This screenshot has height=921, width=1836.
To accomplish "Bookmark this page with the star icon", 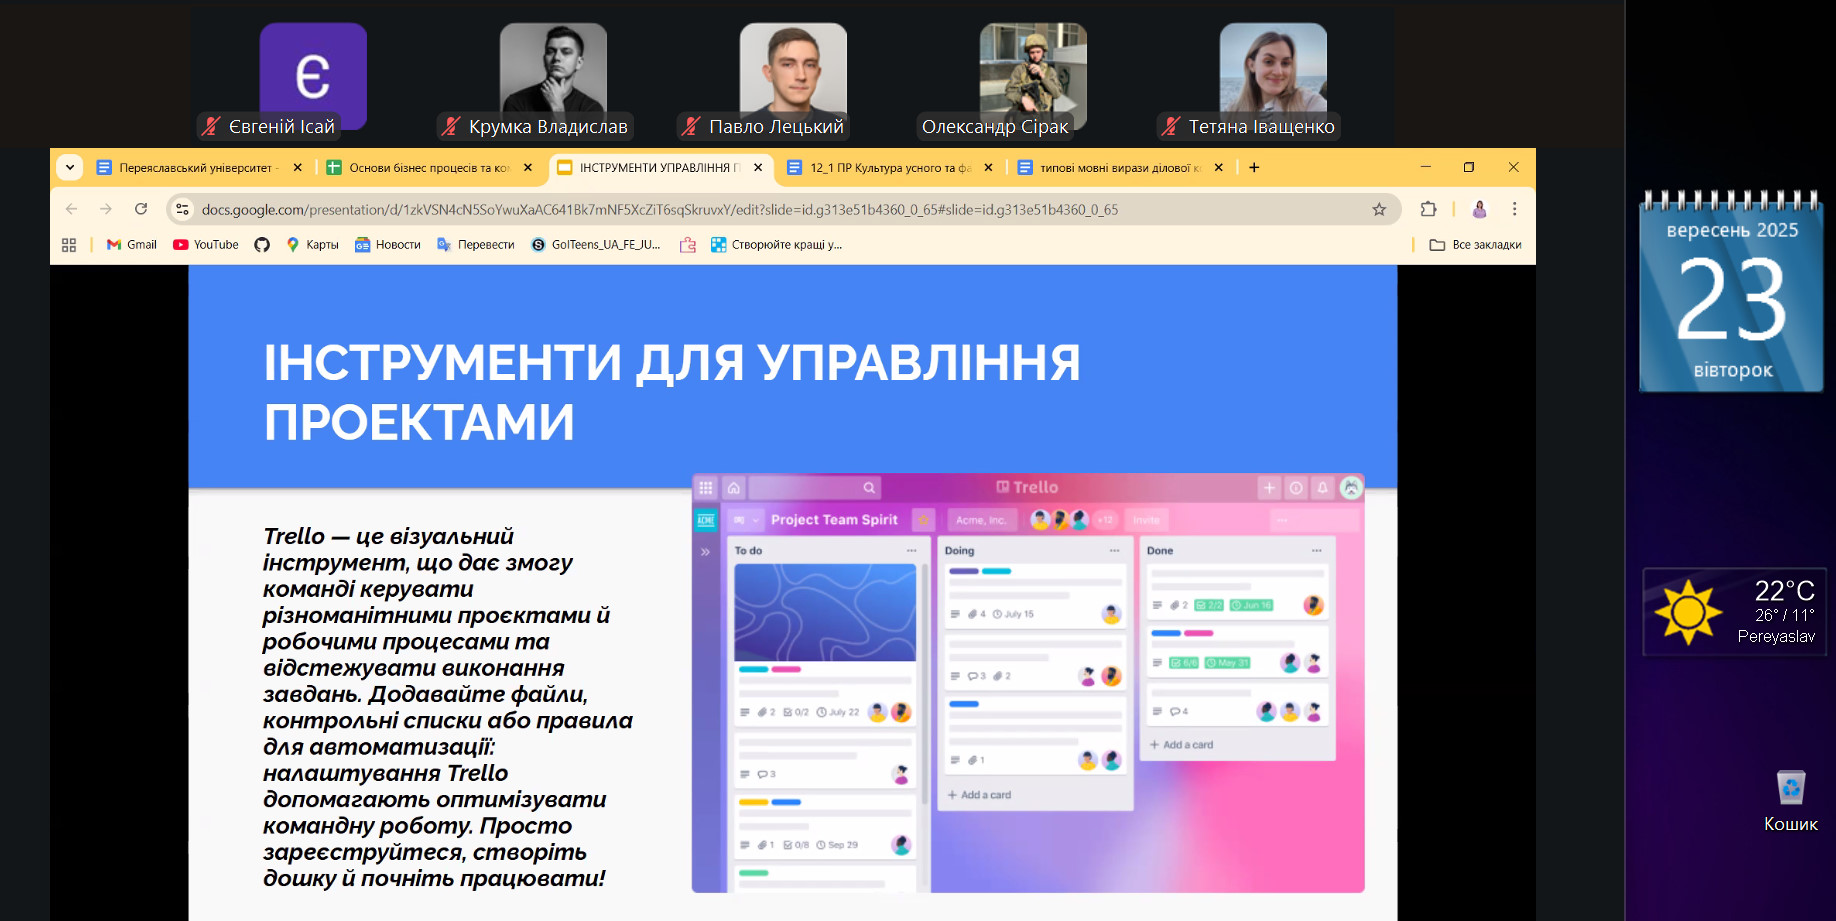I will coord(1379,209).
